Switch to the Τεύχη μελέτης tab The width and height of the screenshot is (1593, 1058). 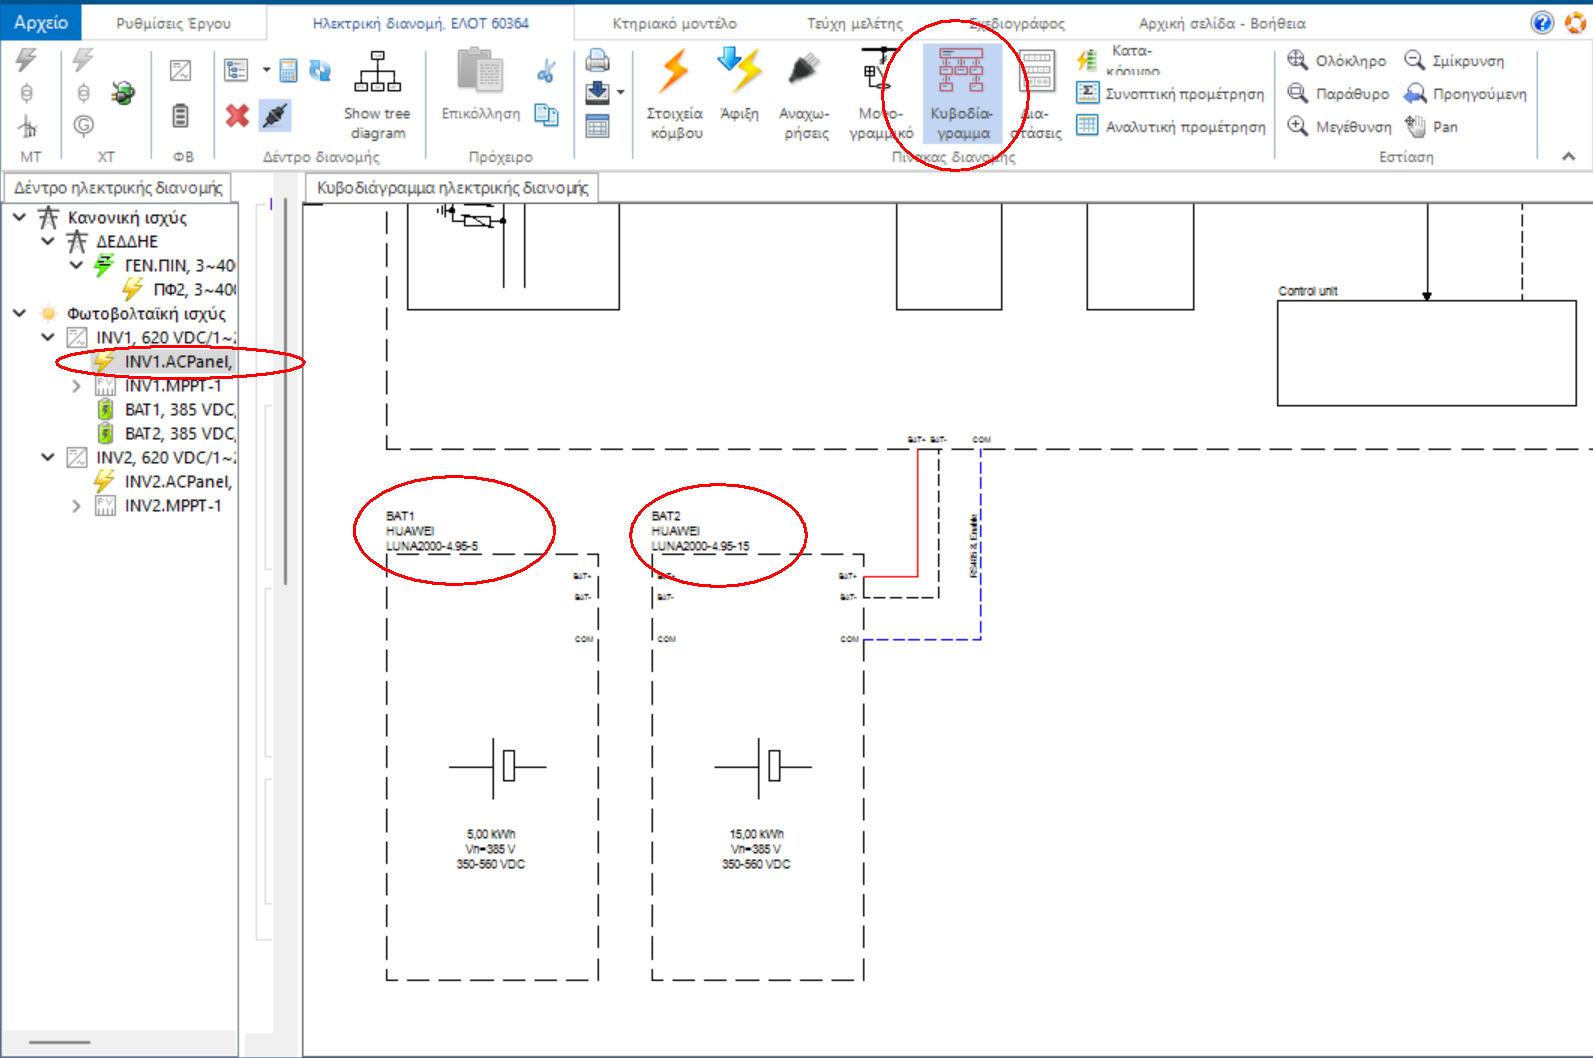[855, 23]
